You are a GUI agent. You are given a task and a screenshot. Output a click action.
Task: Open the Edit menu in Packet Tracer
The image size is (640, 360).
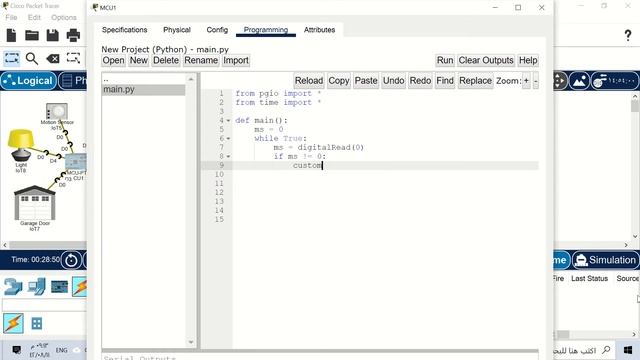[x=34, y=18]
